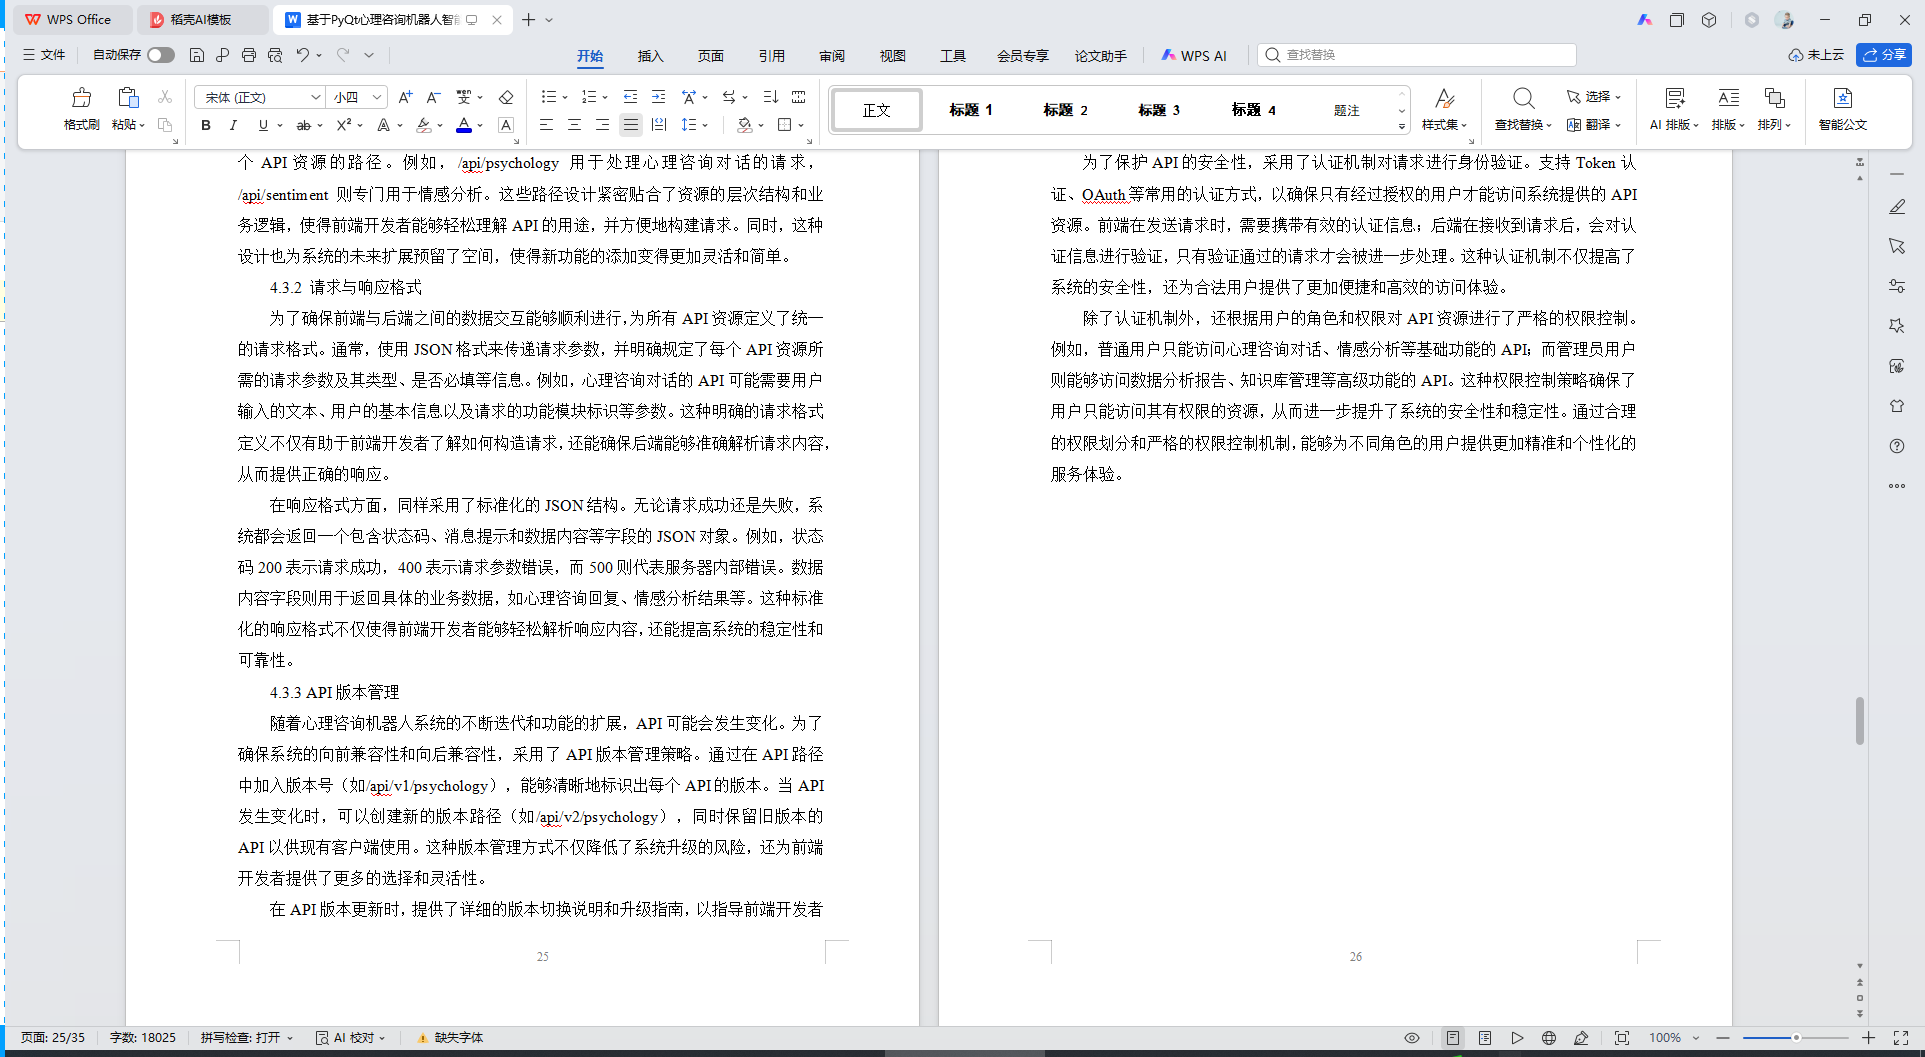The height and width of the screenshot is (1057, 1925).
Task: Click the Decrease indent icon
Action: 630,97
